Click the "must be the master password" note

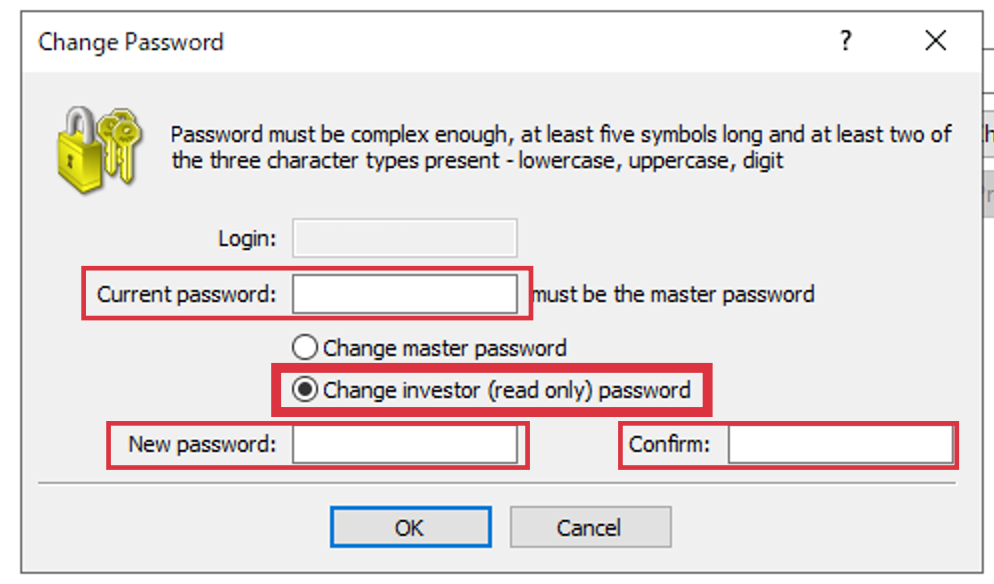(x=673, y=294)
